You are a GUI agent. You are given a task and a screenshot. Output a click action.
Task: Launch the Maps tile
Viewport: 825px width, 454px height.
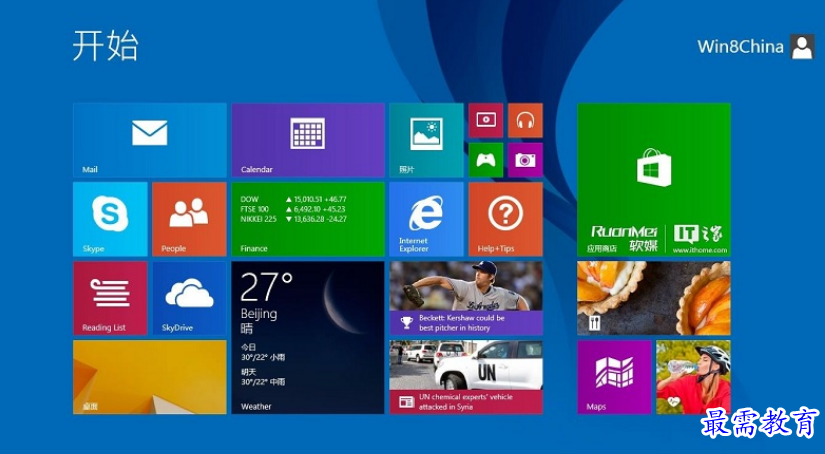coord(614,377)
